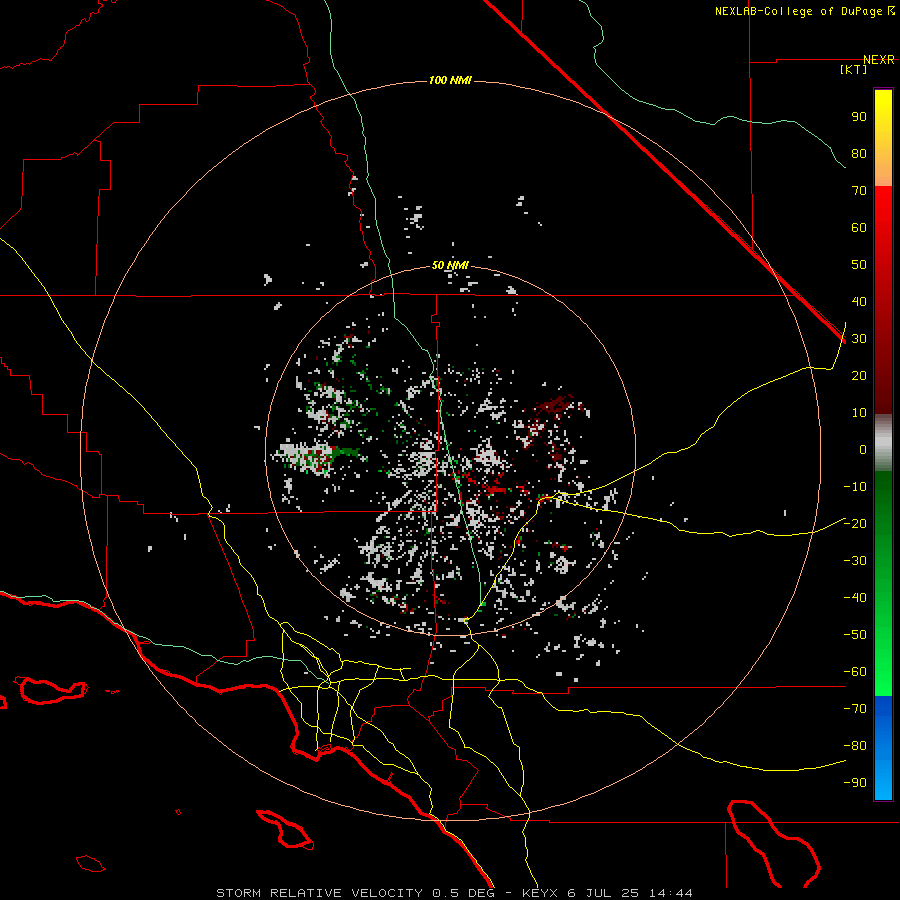Click the 14:44 timestamp in bottom caption
This screenshot has width=900, height=900.
click(670, 893)
